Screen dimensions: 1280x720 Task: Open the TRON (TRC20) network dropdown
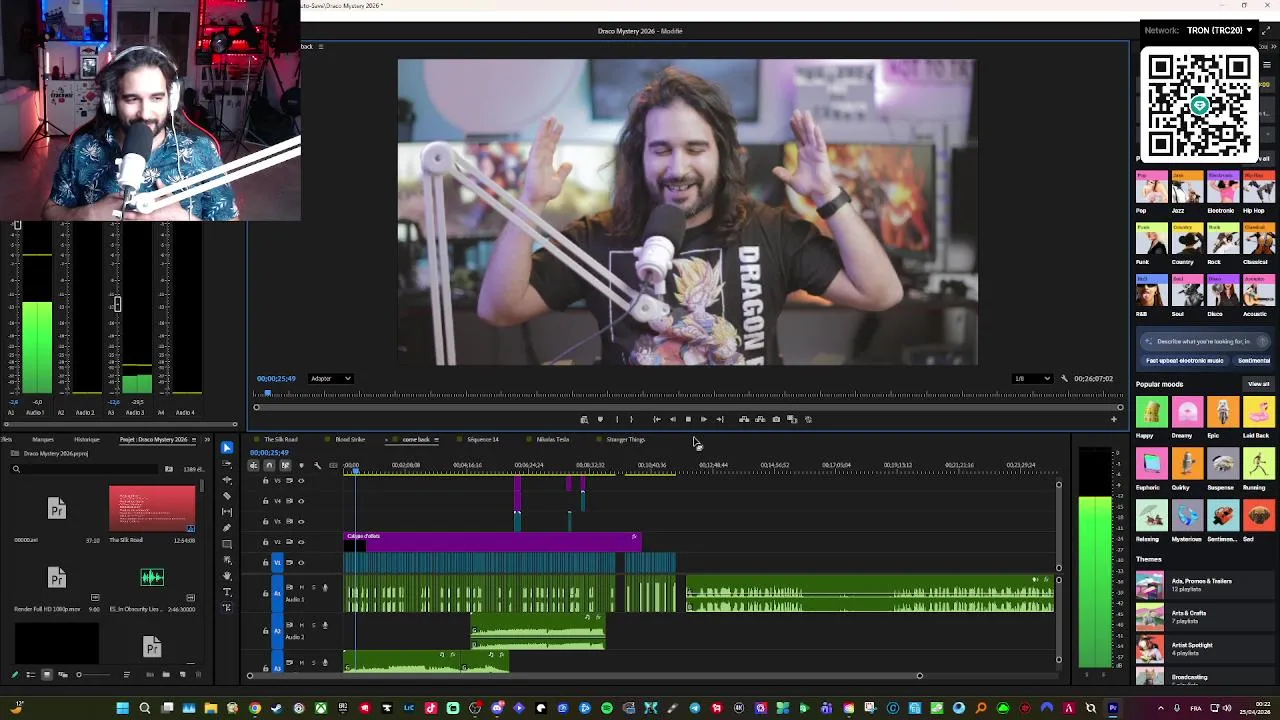[1219, 30]
